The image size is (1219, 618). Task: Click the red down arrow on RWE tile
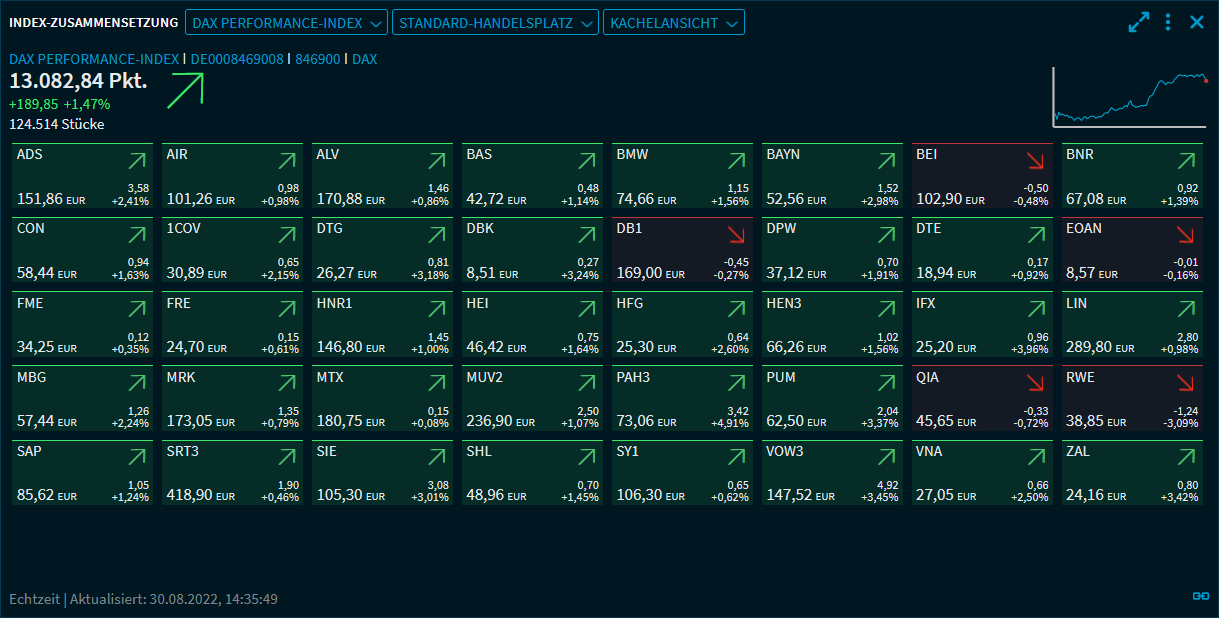tap(1186, 383)
